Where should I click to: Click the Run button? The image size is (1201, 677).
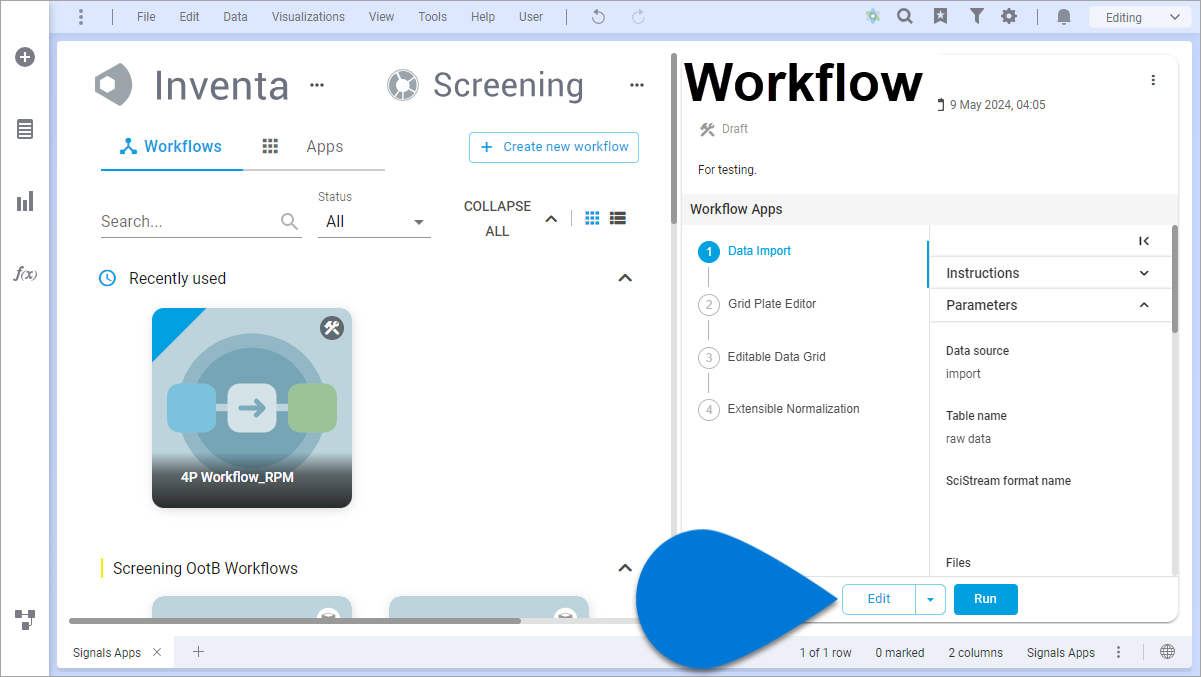point(985,599)
